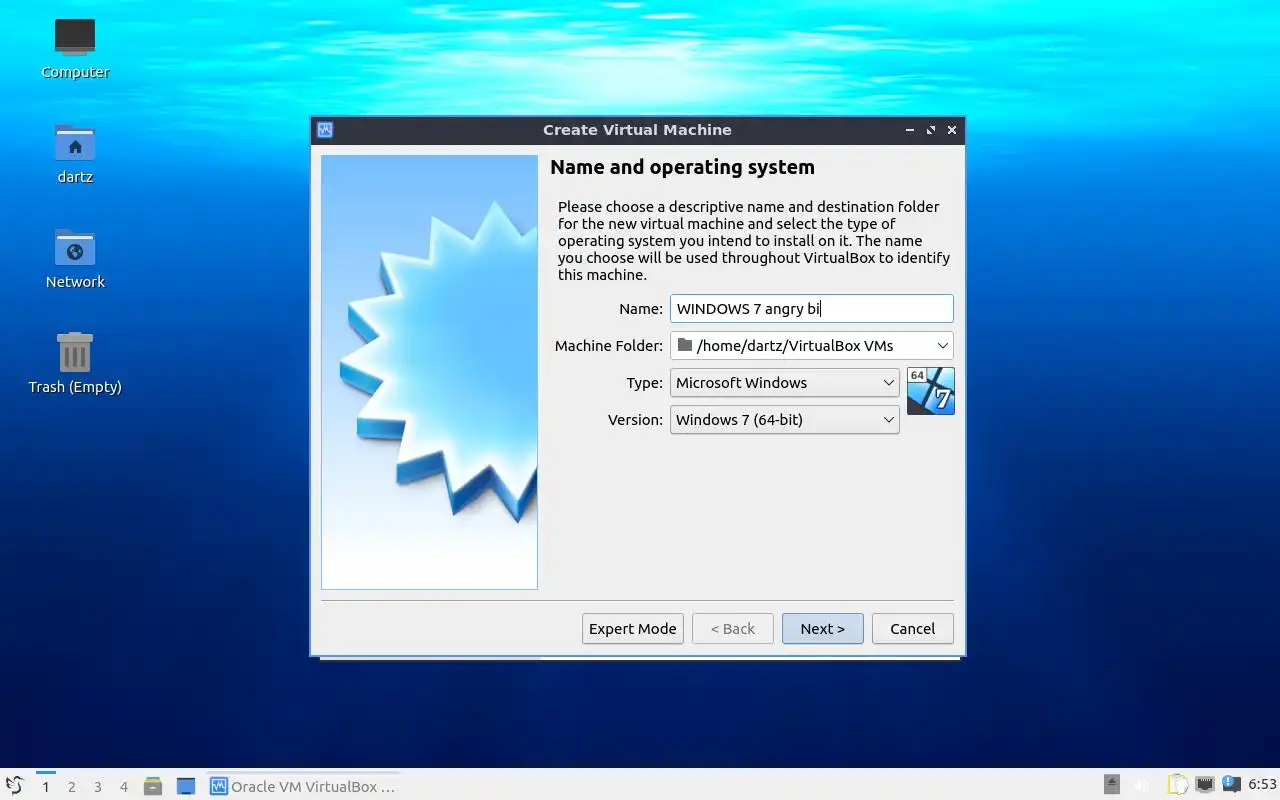The height and width of the screenshot is (800, 1280).
Task: Click the taskbar clock showing 6:53
Action: coord(1262,785)
